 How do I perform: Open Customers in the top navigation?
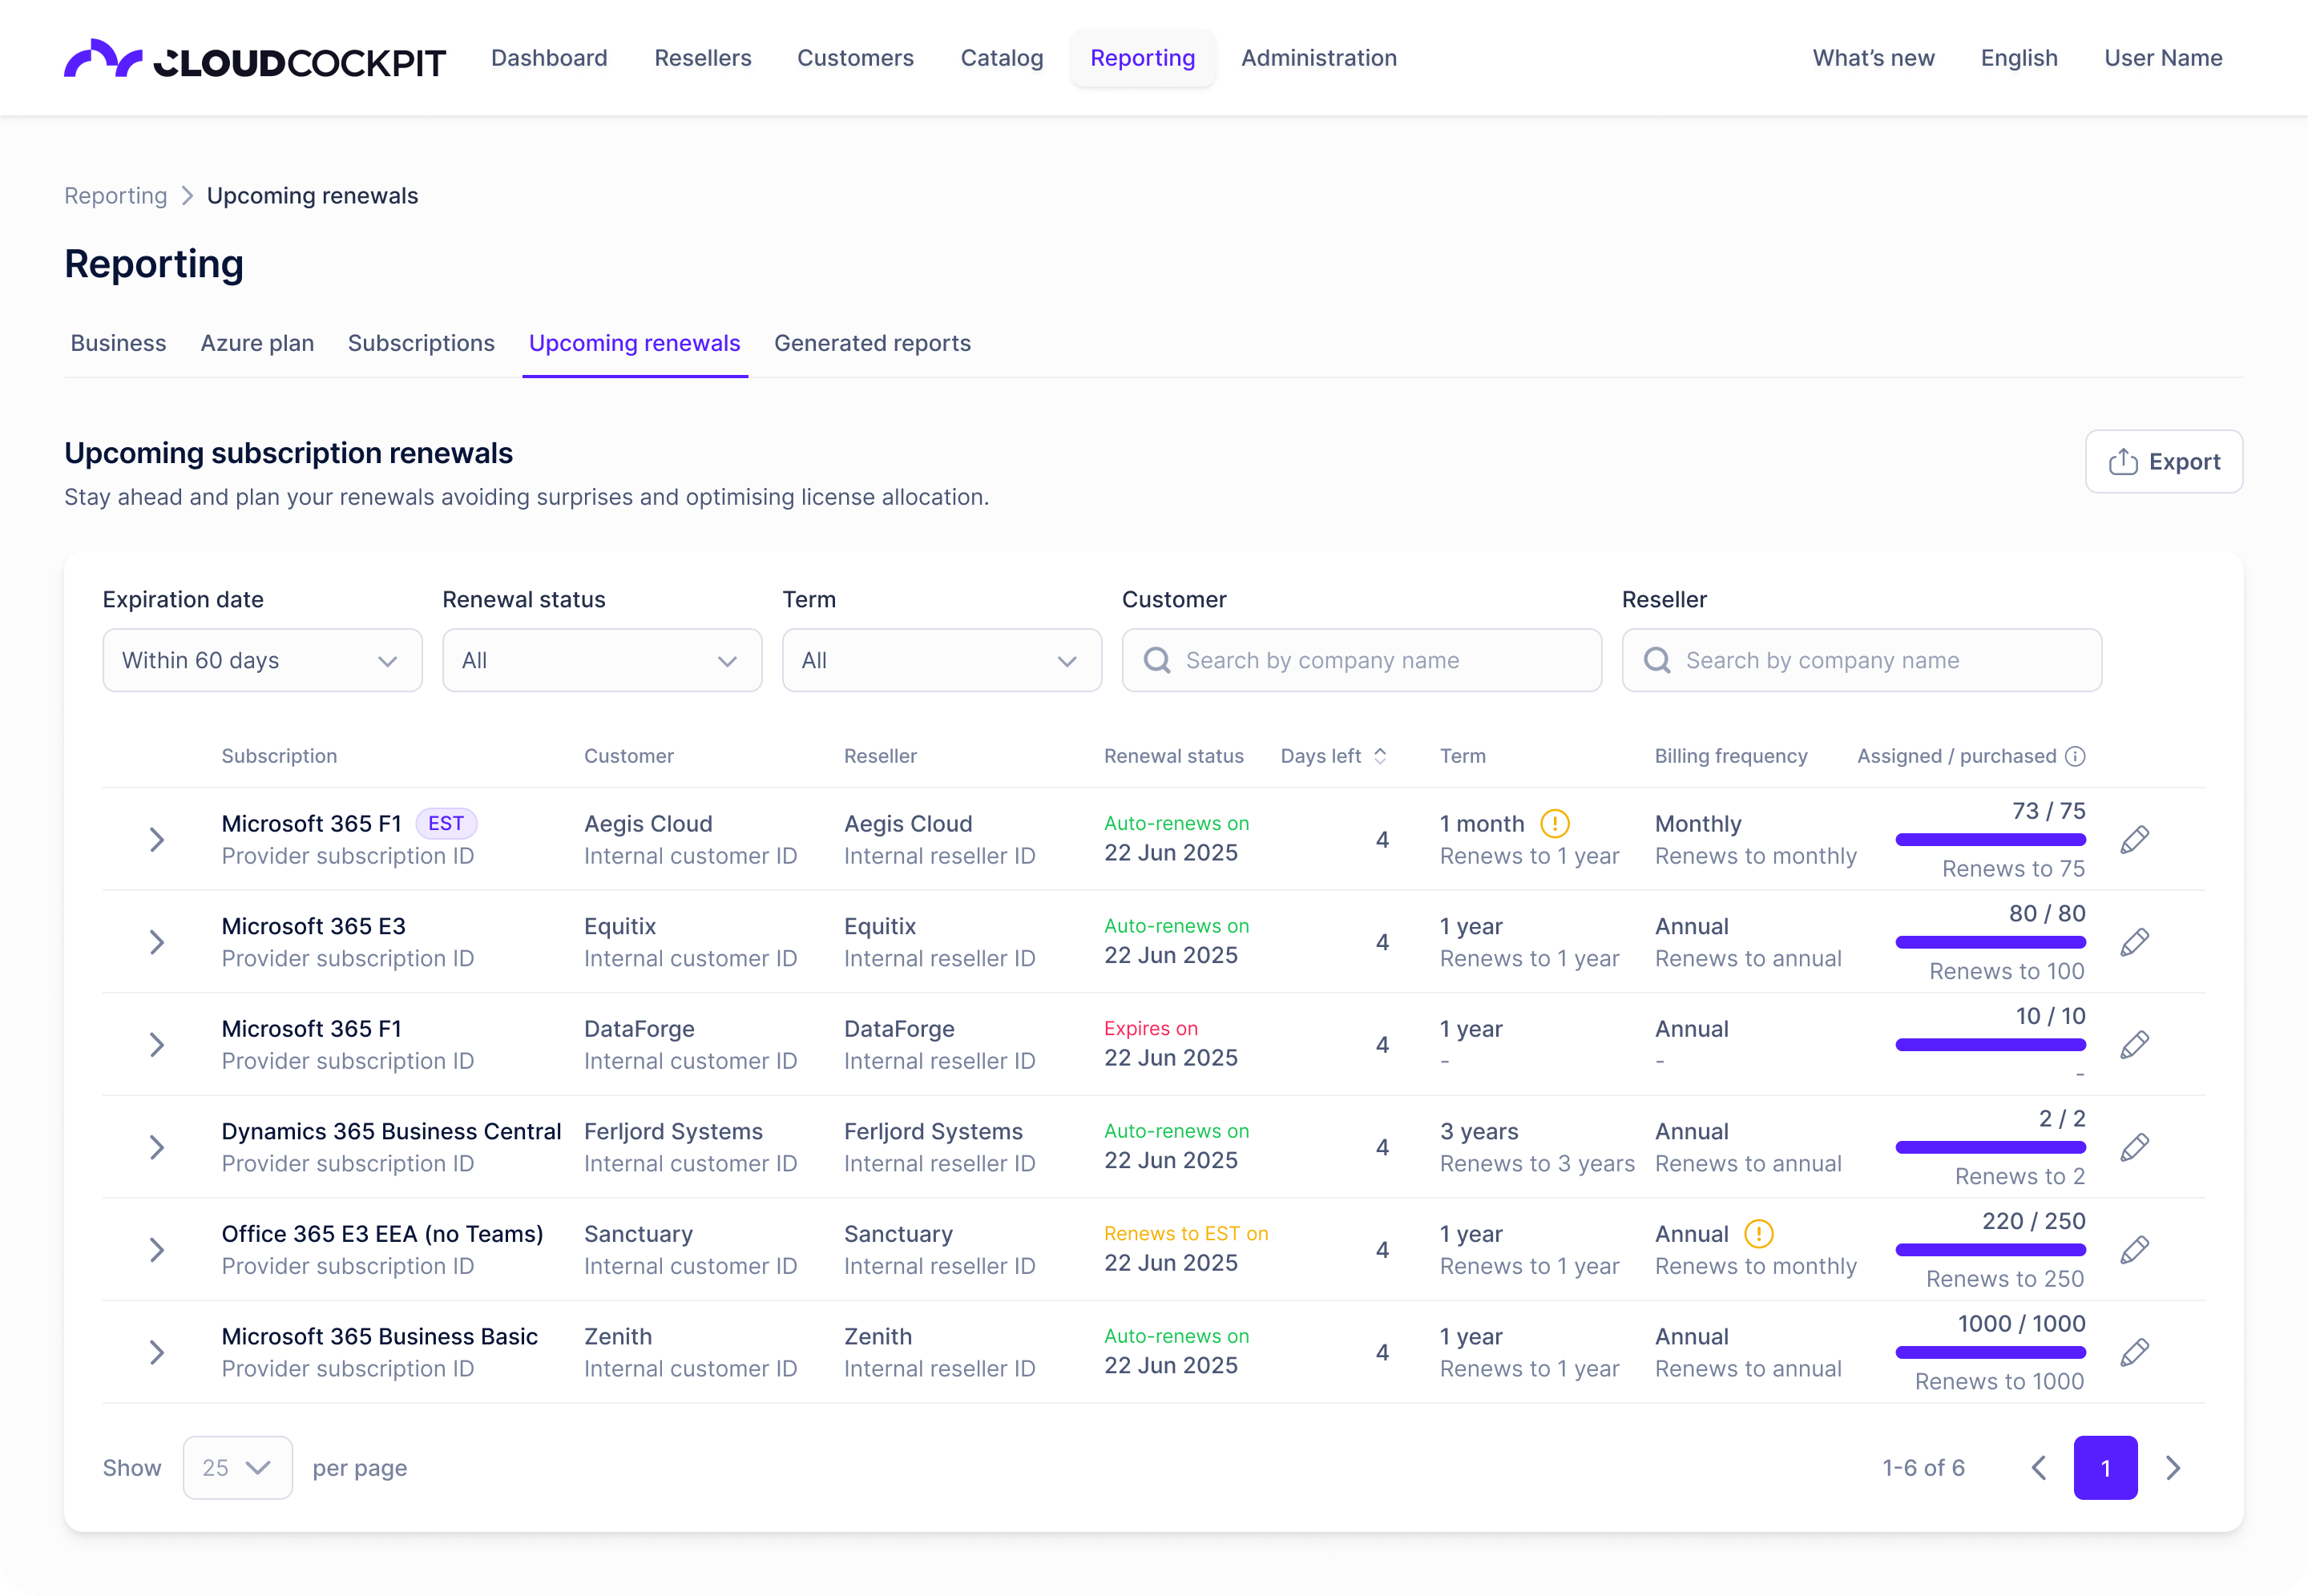pos(855,58)
